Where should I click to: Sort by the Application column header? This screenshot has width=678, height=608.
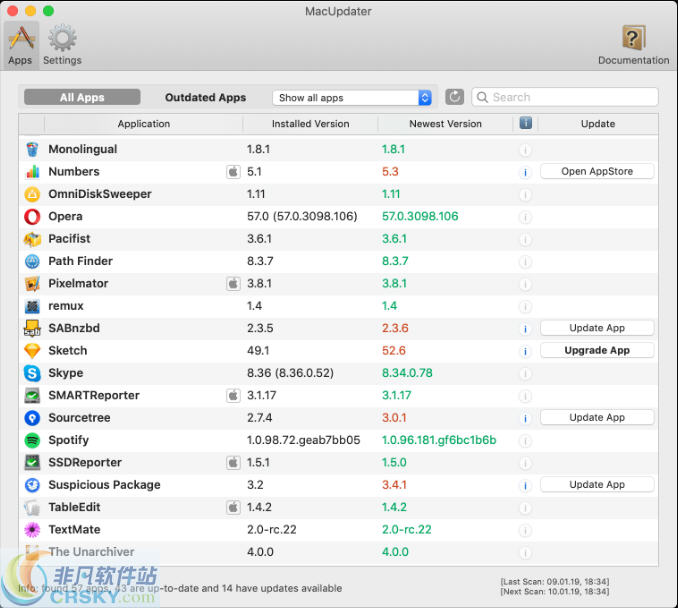[x=144, y=124]
